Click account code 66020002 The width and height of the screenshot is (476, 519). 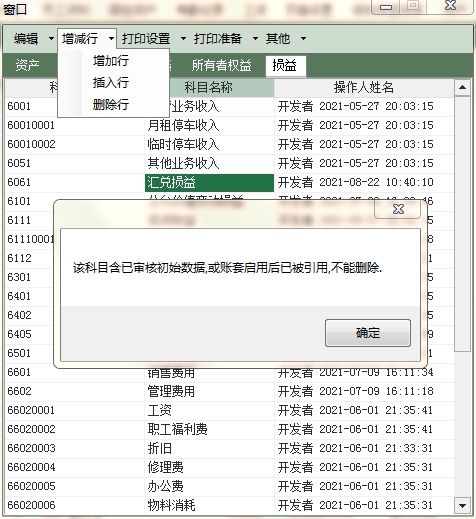(x=31, y=429)
